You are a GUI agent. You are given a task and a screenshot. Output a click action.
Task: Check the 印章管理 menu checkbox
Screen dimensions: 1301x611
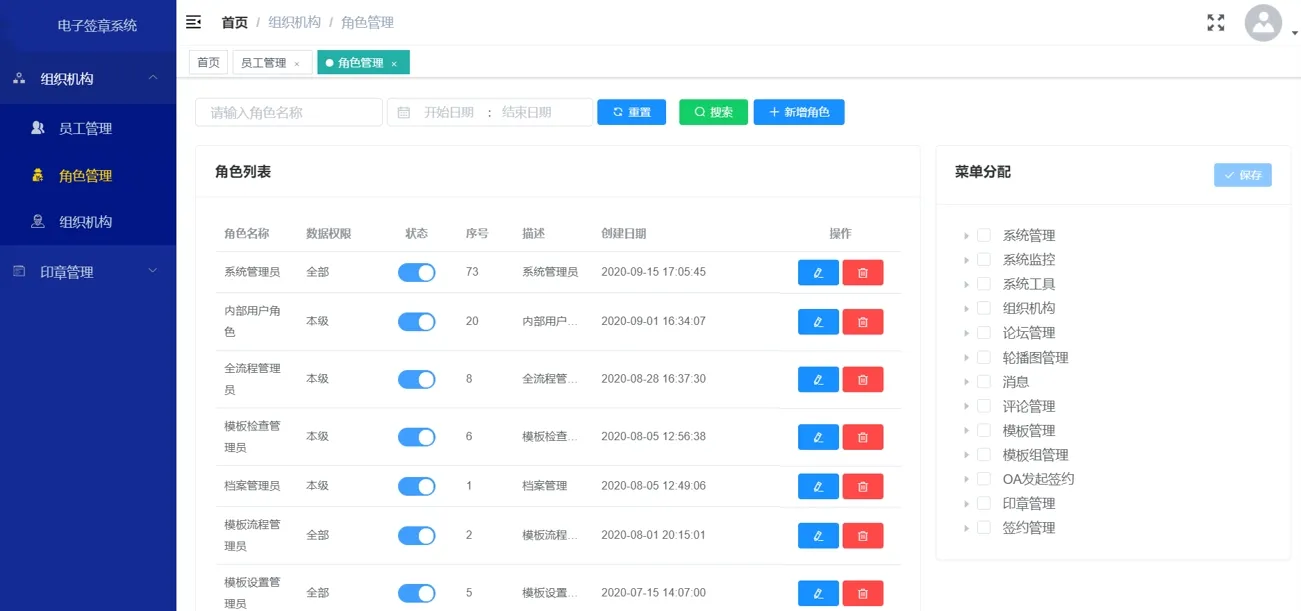pos(984,503)
